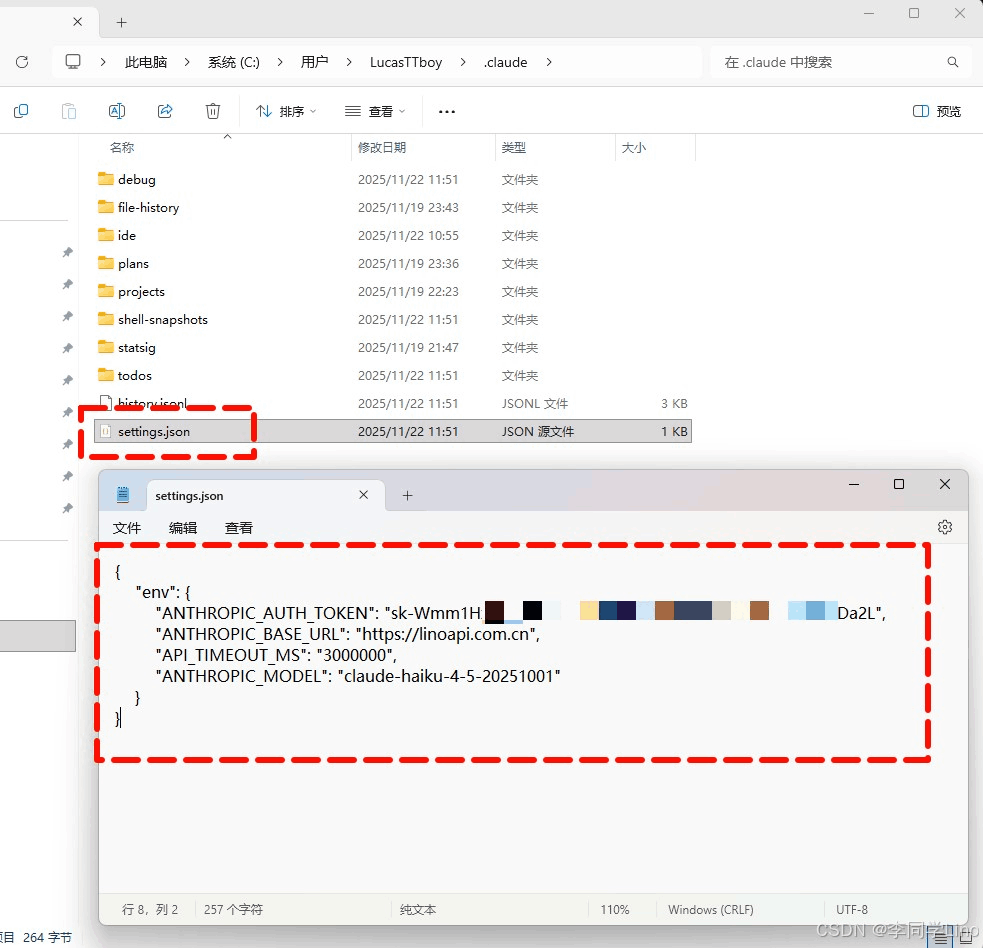This screenshot has width=983, height=948.
Task: Click the refresh icon in Explorer
Action: click(x=22, y=62)
